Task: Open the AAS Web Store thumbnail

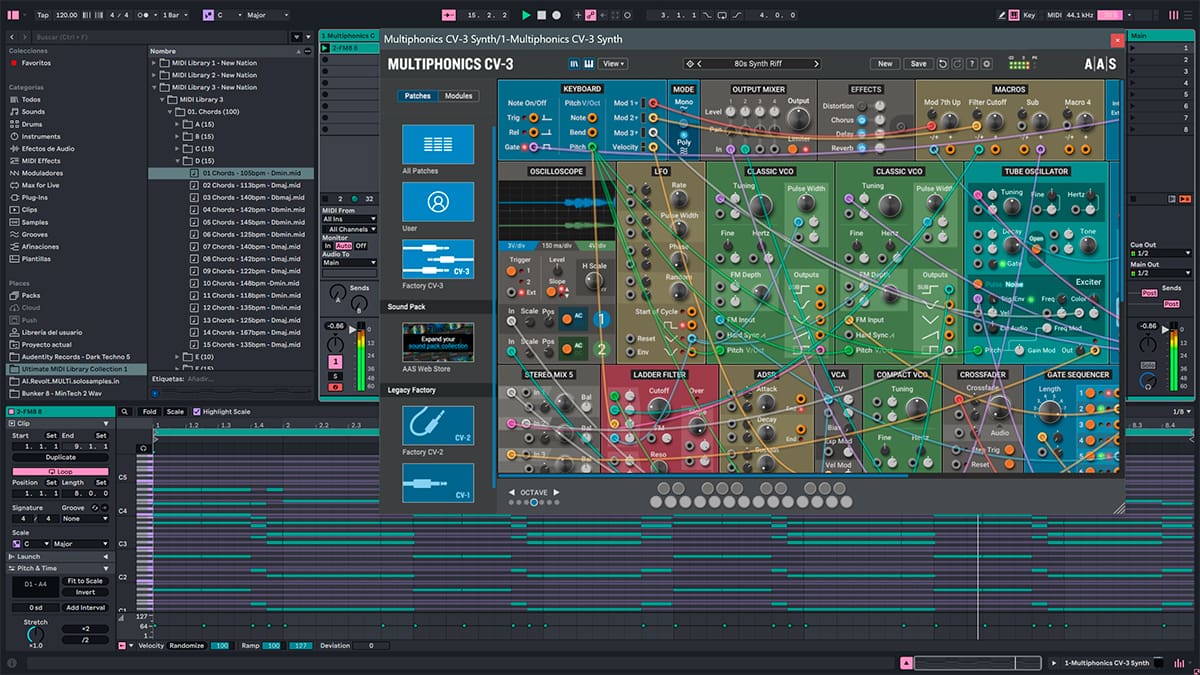Action: pos(438,342)
